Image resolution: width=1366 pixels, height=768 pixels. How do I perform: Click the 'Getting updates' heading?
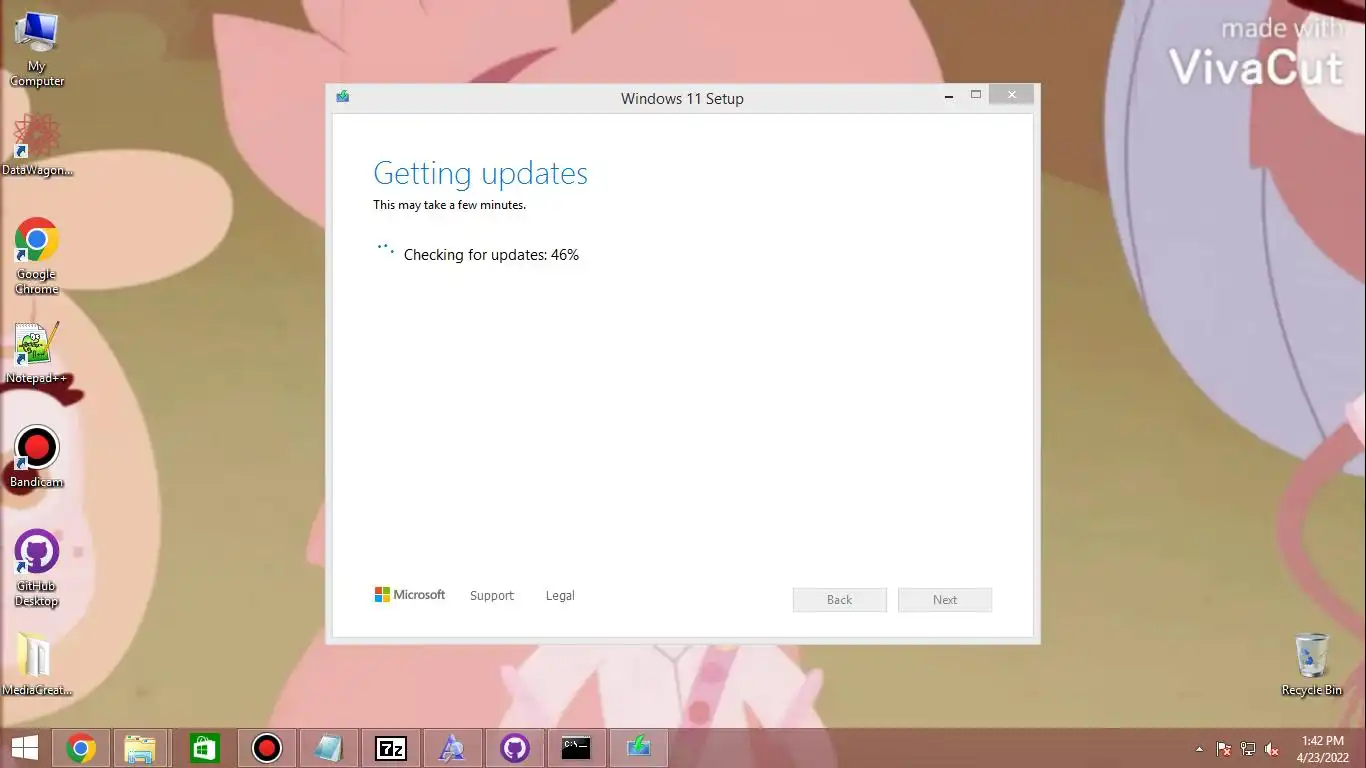[x=480, y=173]
